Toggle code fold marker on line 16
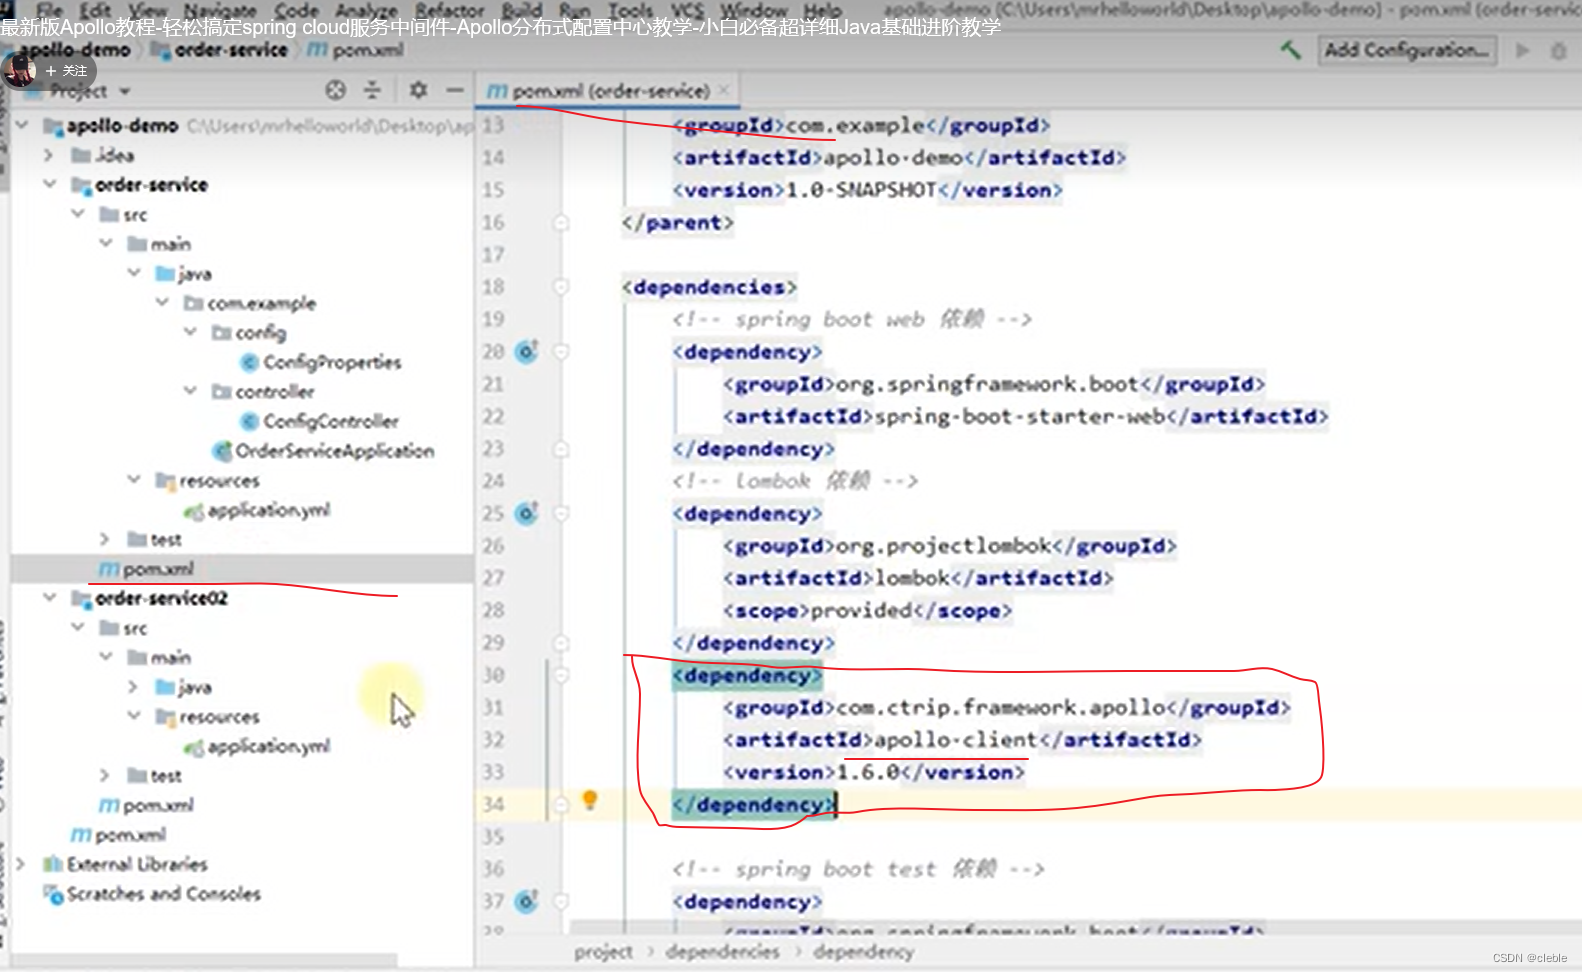This screenshot has height=972, width=1582. 561,222
